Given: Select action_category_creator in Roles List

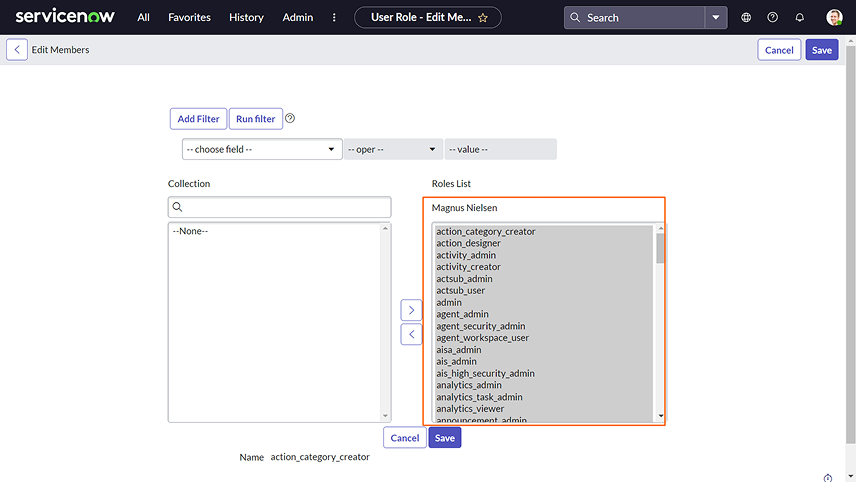Looking at the screenshot, I should coord(544,231).
